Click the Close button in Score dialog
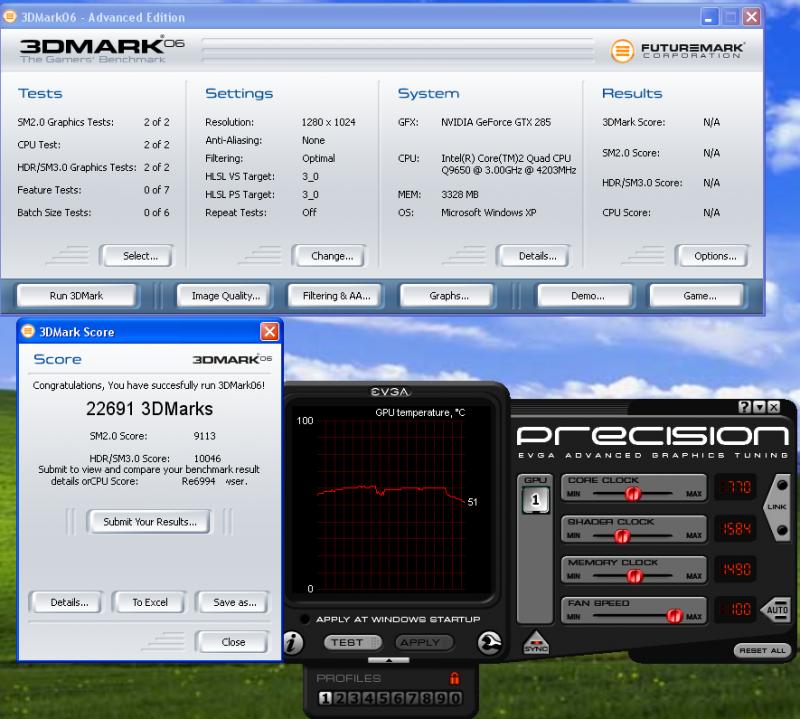This screenshot has width=800, height=719. tap(232, 642)
